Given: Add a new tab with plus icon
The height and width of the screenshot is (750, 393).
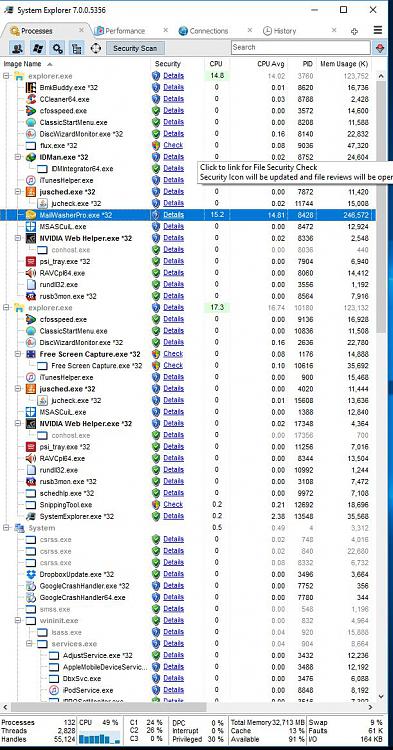Looking at the screenshot, I should tap(354, 31).
